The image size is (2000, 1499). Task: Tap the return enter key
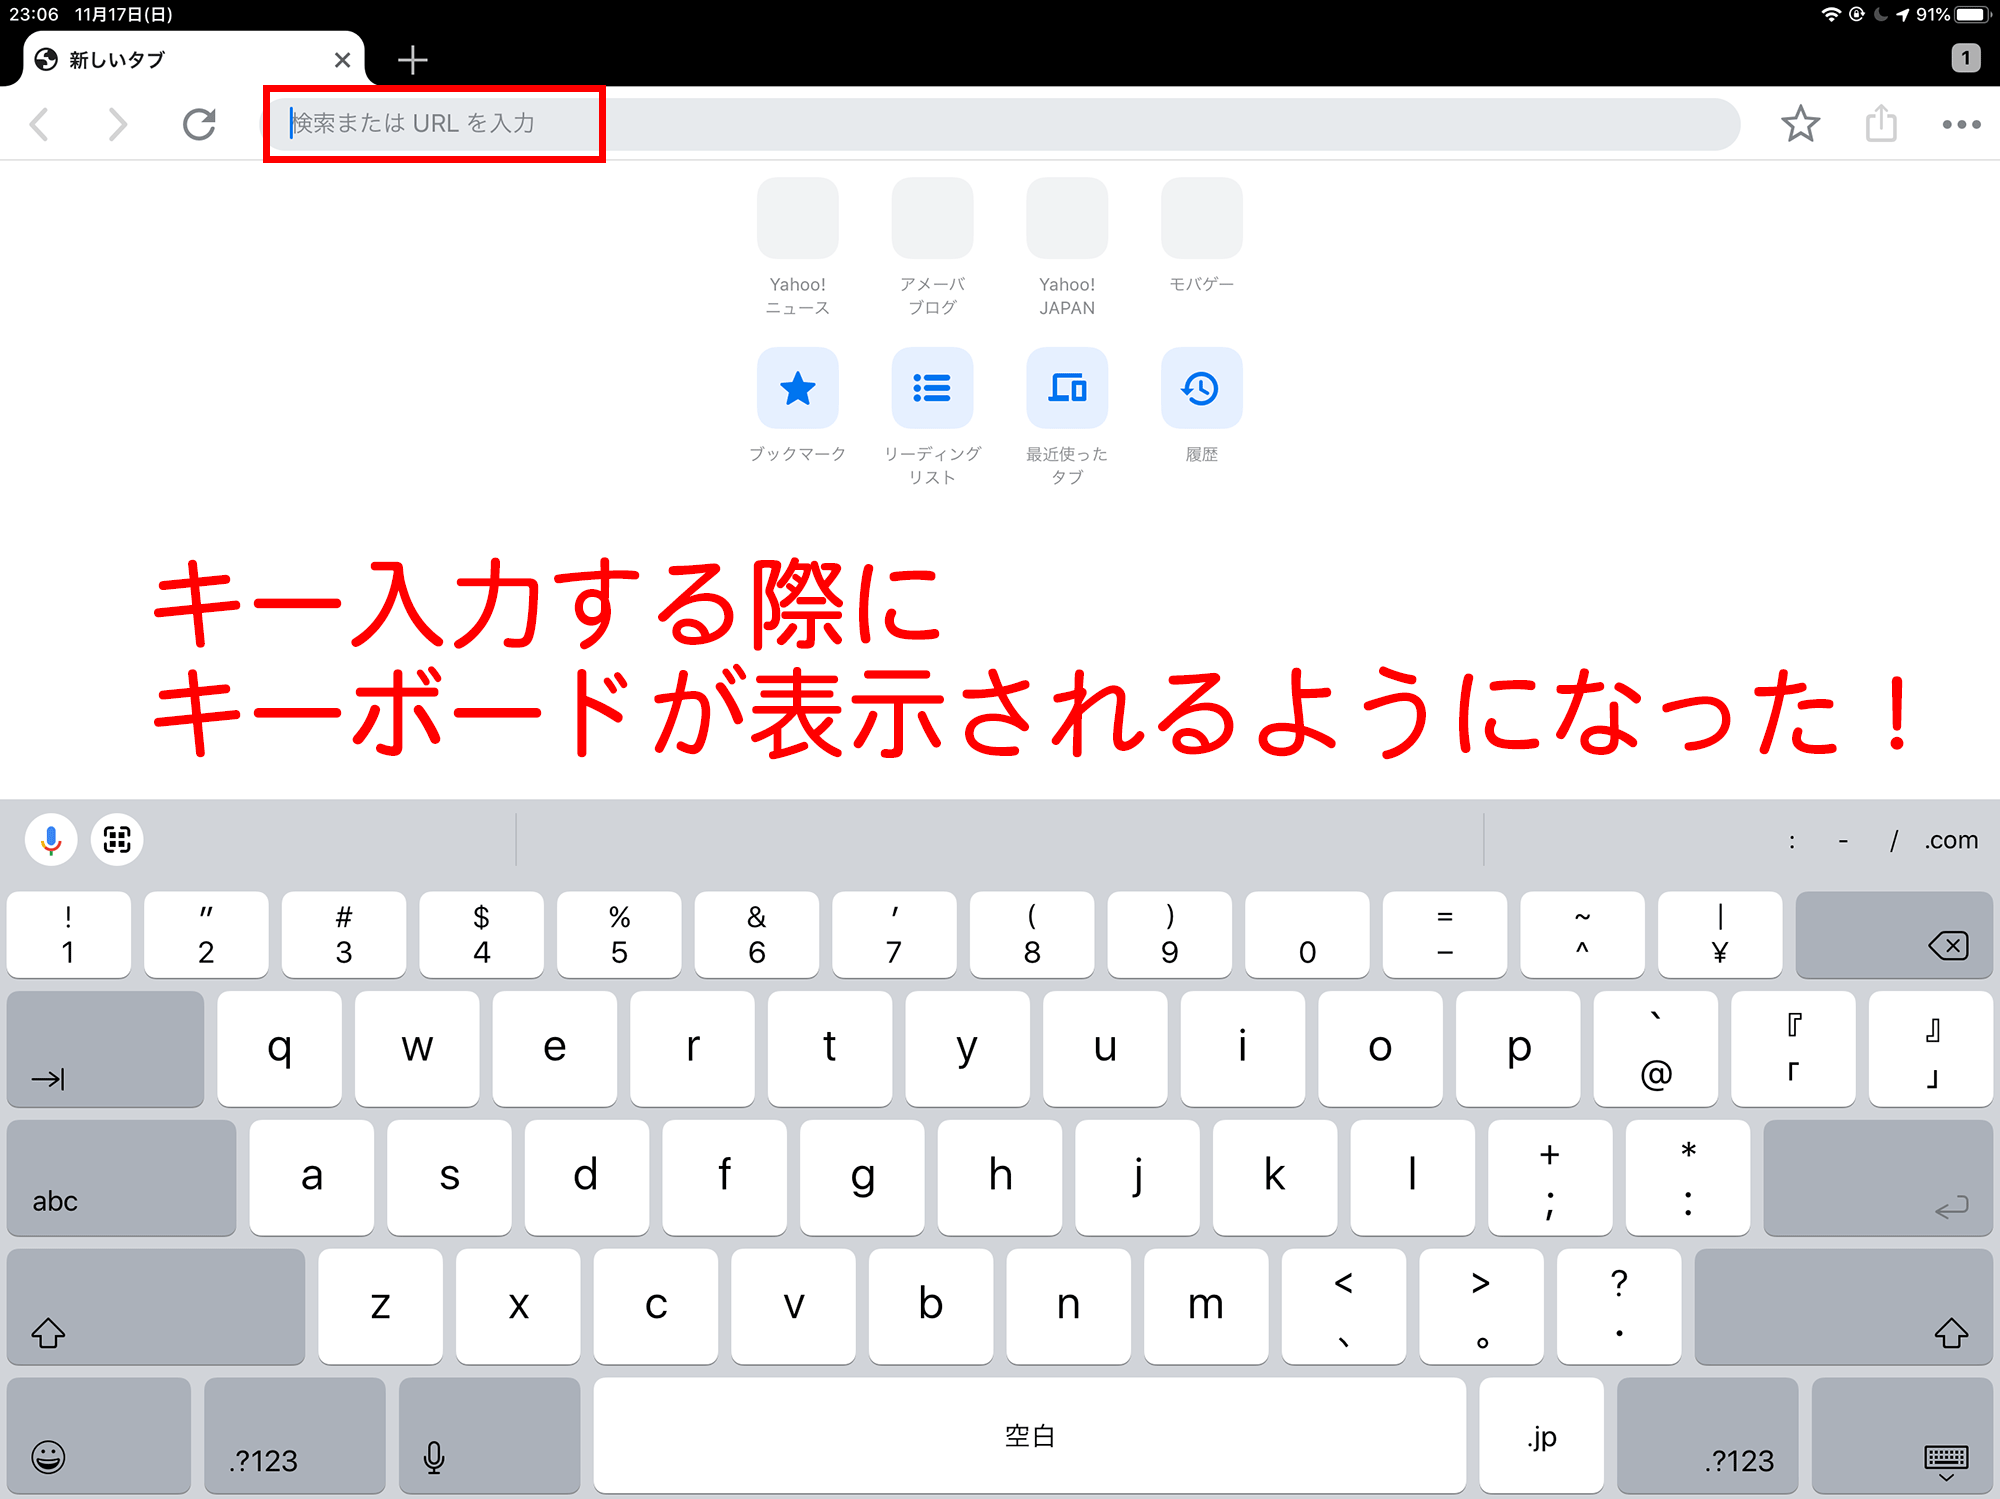click(1878, 1178)
